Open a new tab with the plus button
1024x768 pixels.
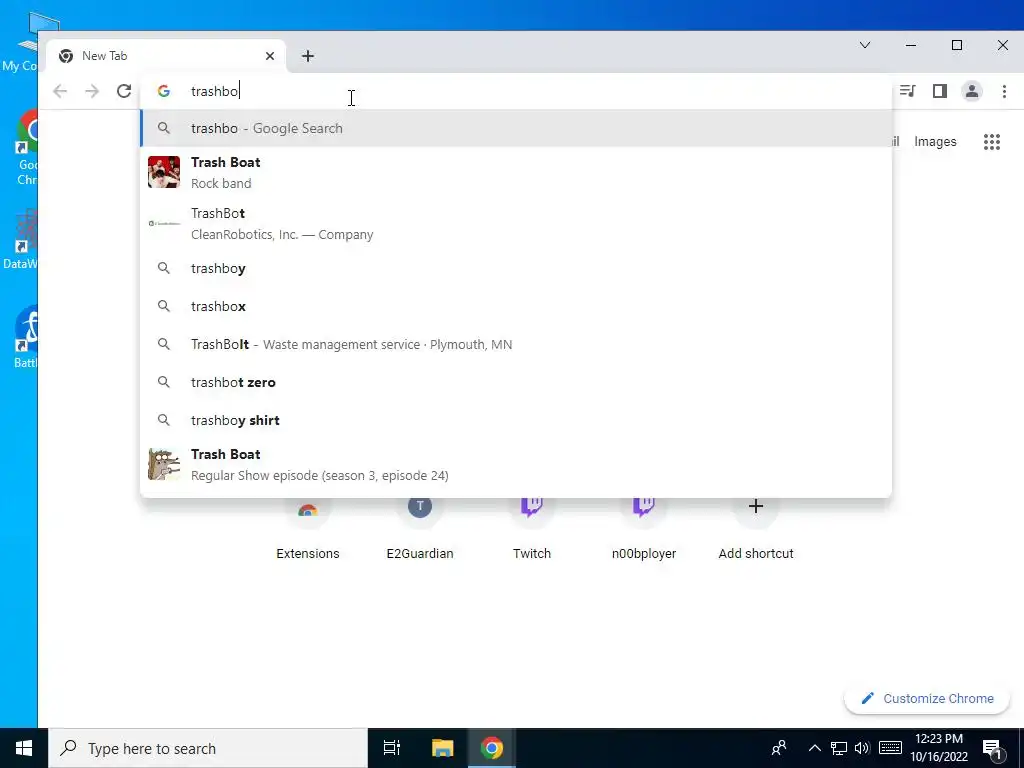[308, 56]
